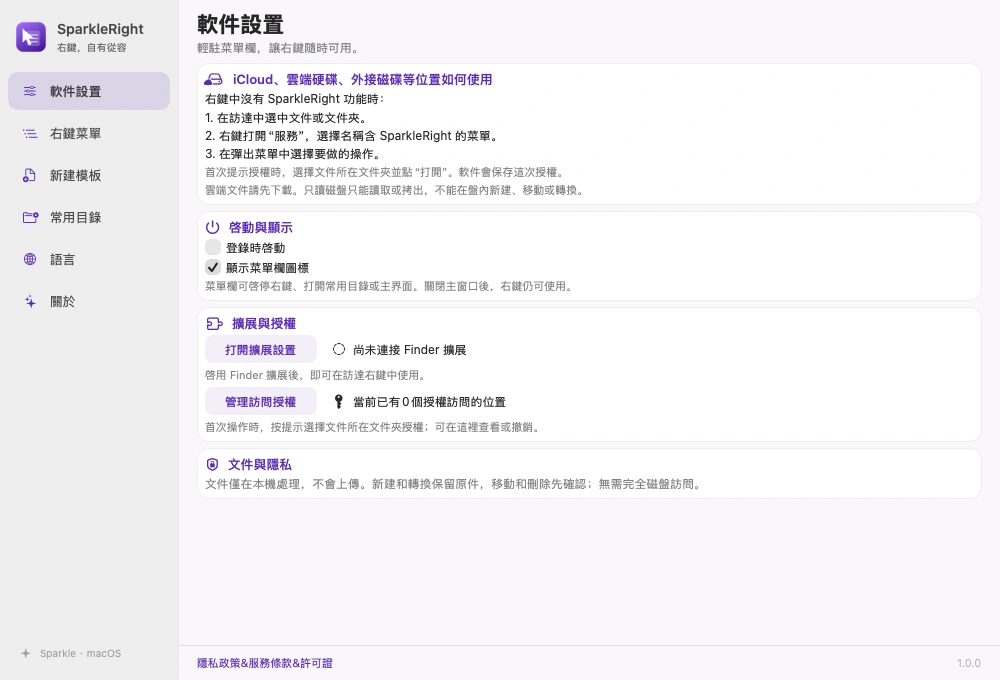
Task: Click the 當前已有 0 個授權訪問的位置 text
Action: (x=429, y=402)
